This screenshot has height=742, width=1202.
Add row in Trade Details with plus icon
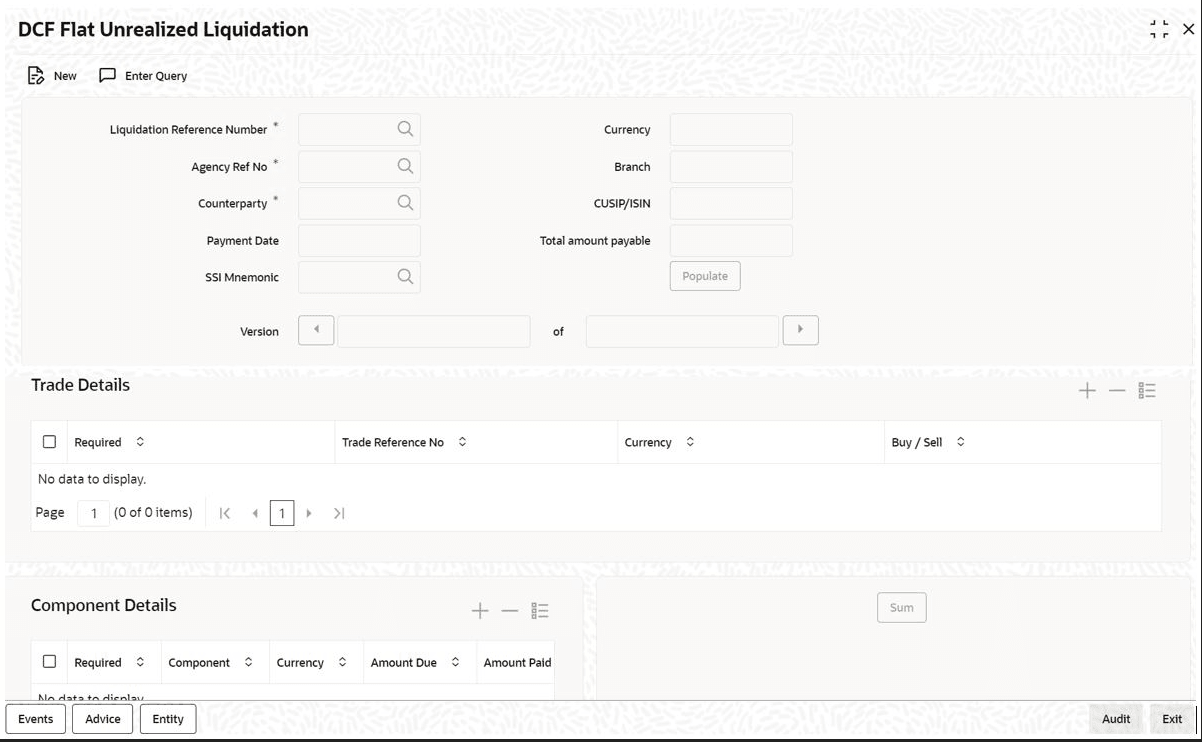[x=1087, y=391]
